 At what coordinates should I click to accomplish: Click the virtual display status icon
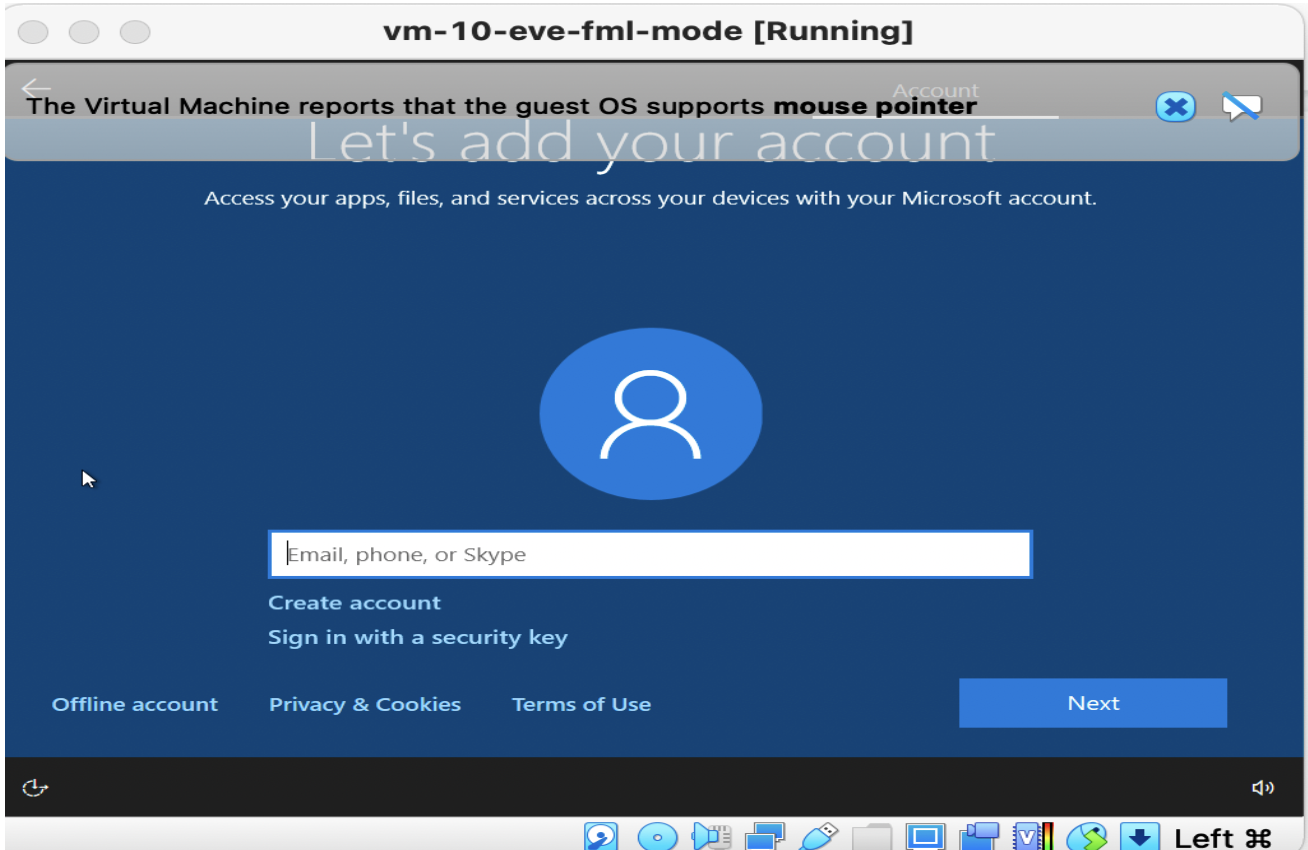[x=925, y=836]
